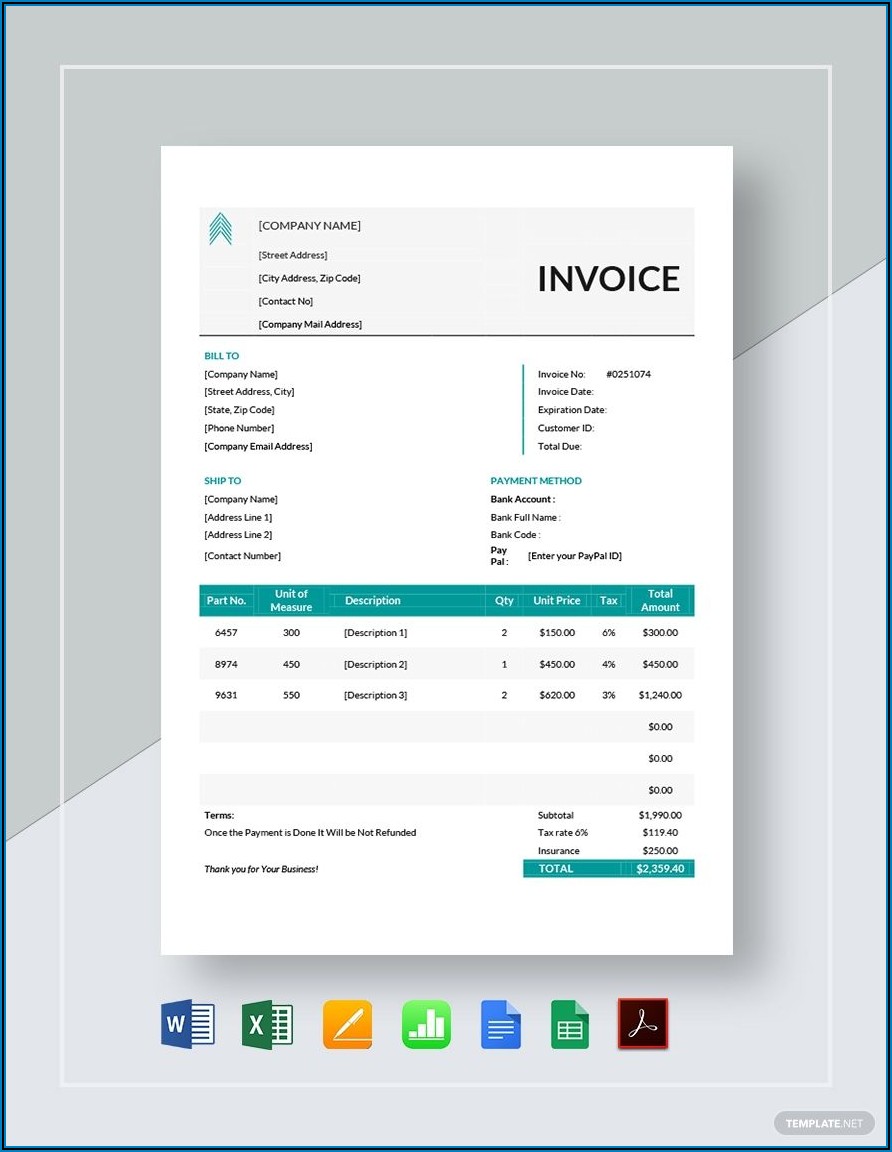Select the Microsoft Excel format icon

click(267, 1024)
